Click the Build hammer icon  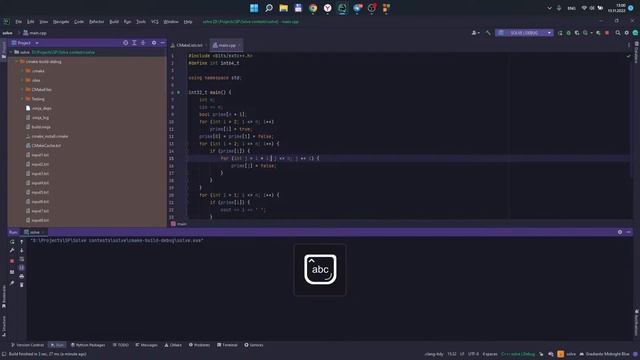488,33
